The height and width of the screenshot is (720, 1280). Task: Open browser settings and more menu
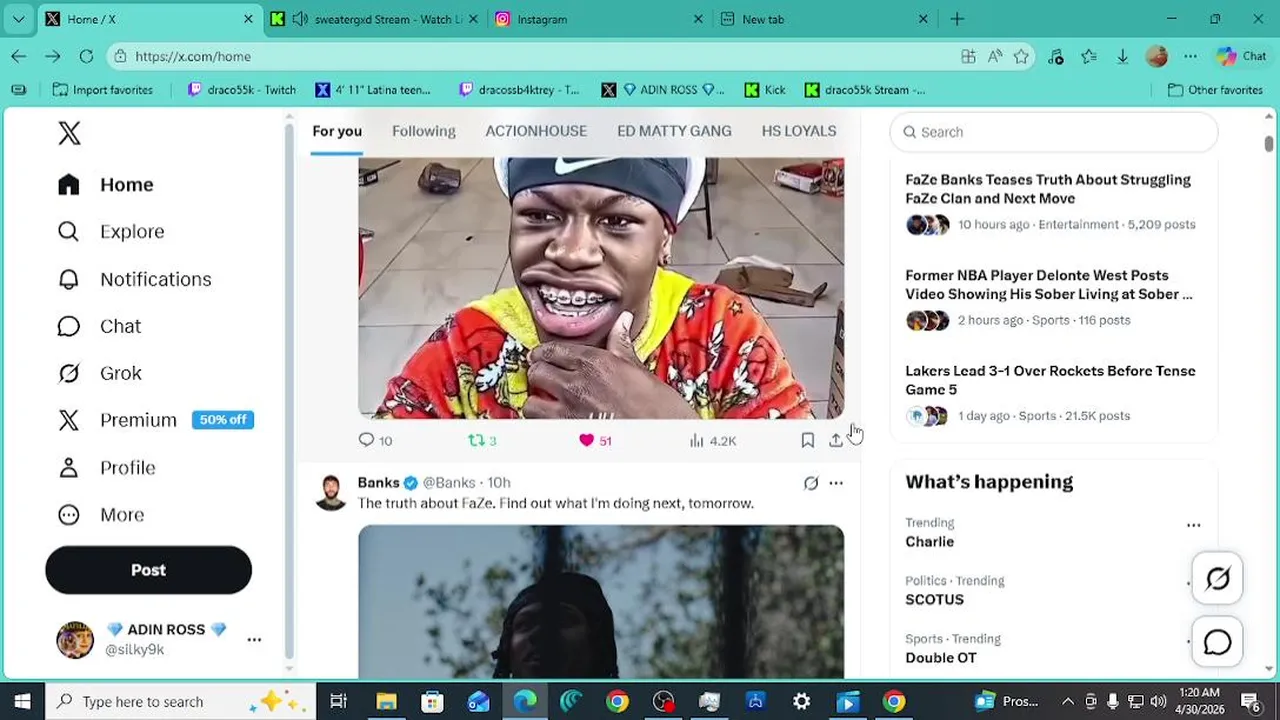click(x=1190, y=57)
